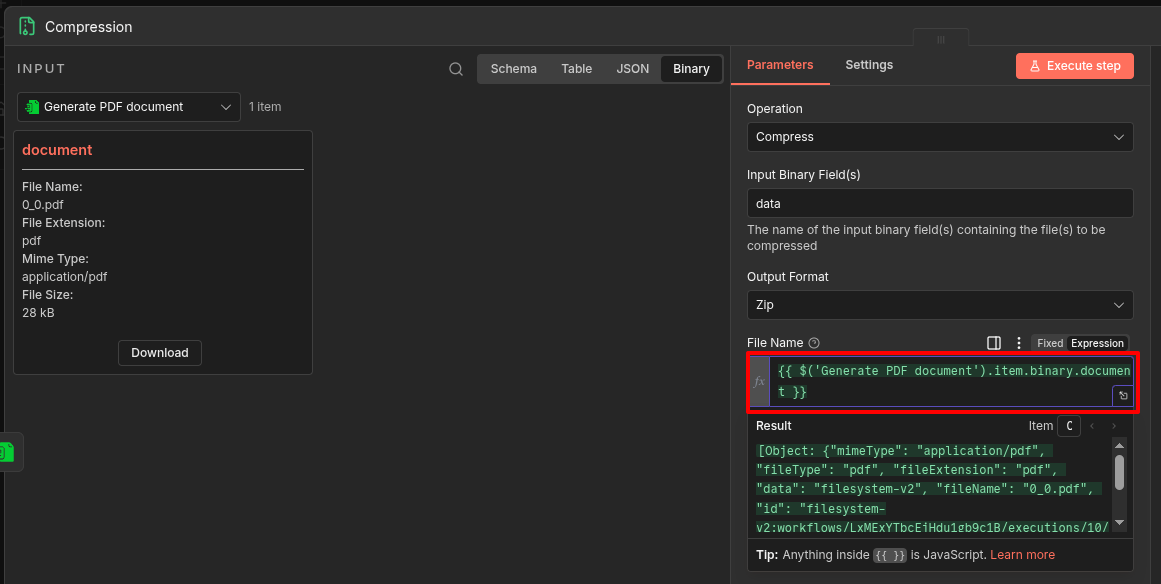Click the search icon in the Input panel

[x=456, y=69]
